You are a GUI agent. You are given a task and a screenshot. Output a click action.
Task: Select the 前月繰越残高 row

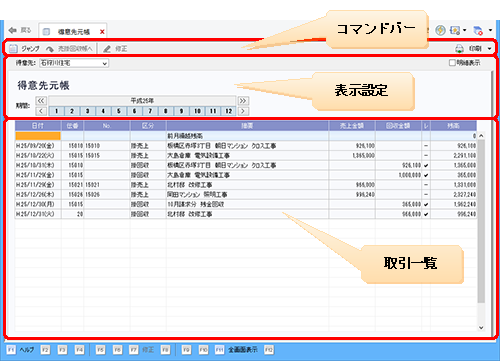[246, 136]
